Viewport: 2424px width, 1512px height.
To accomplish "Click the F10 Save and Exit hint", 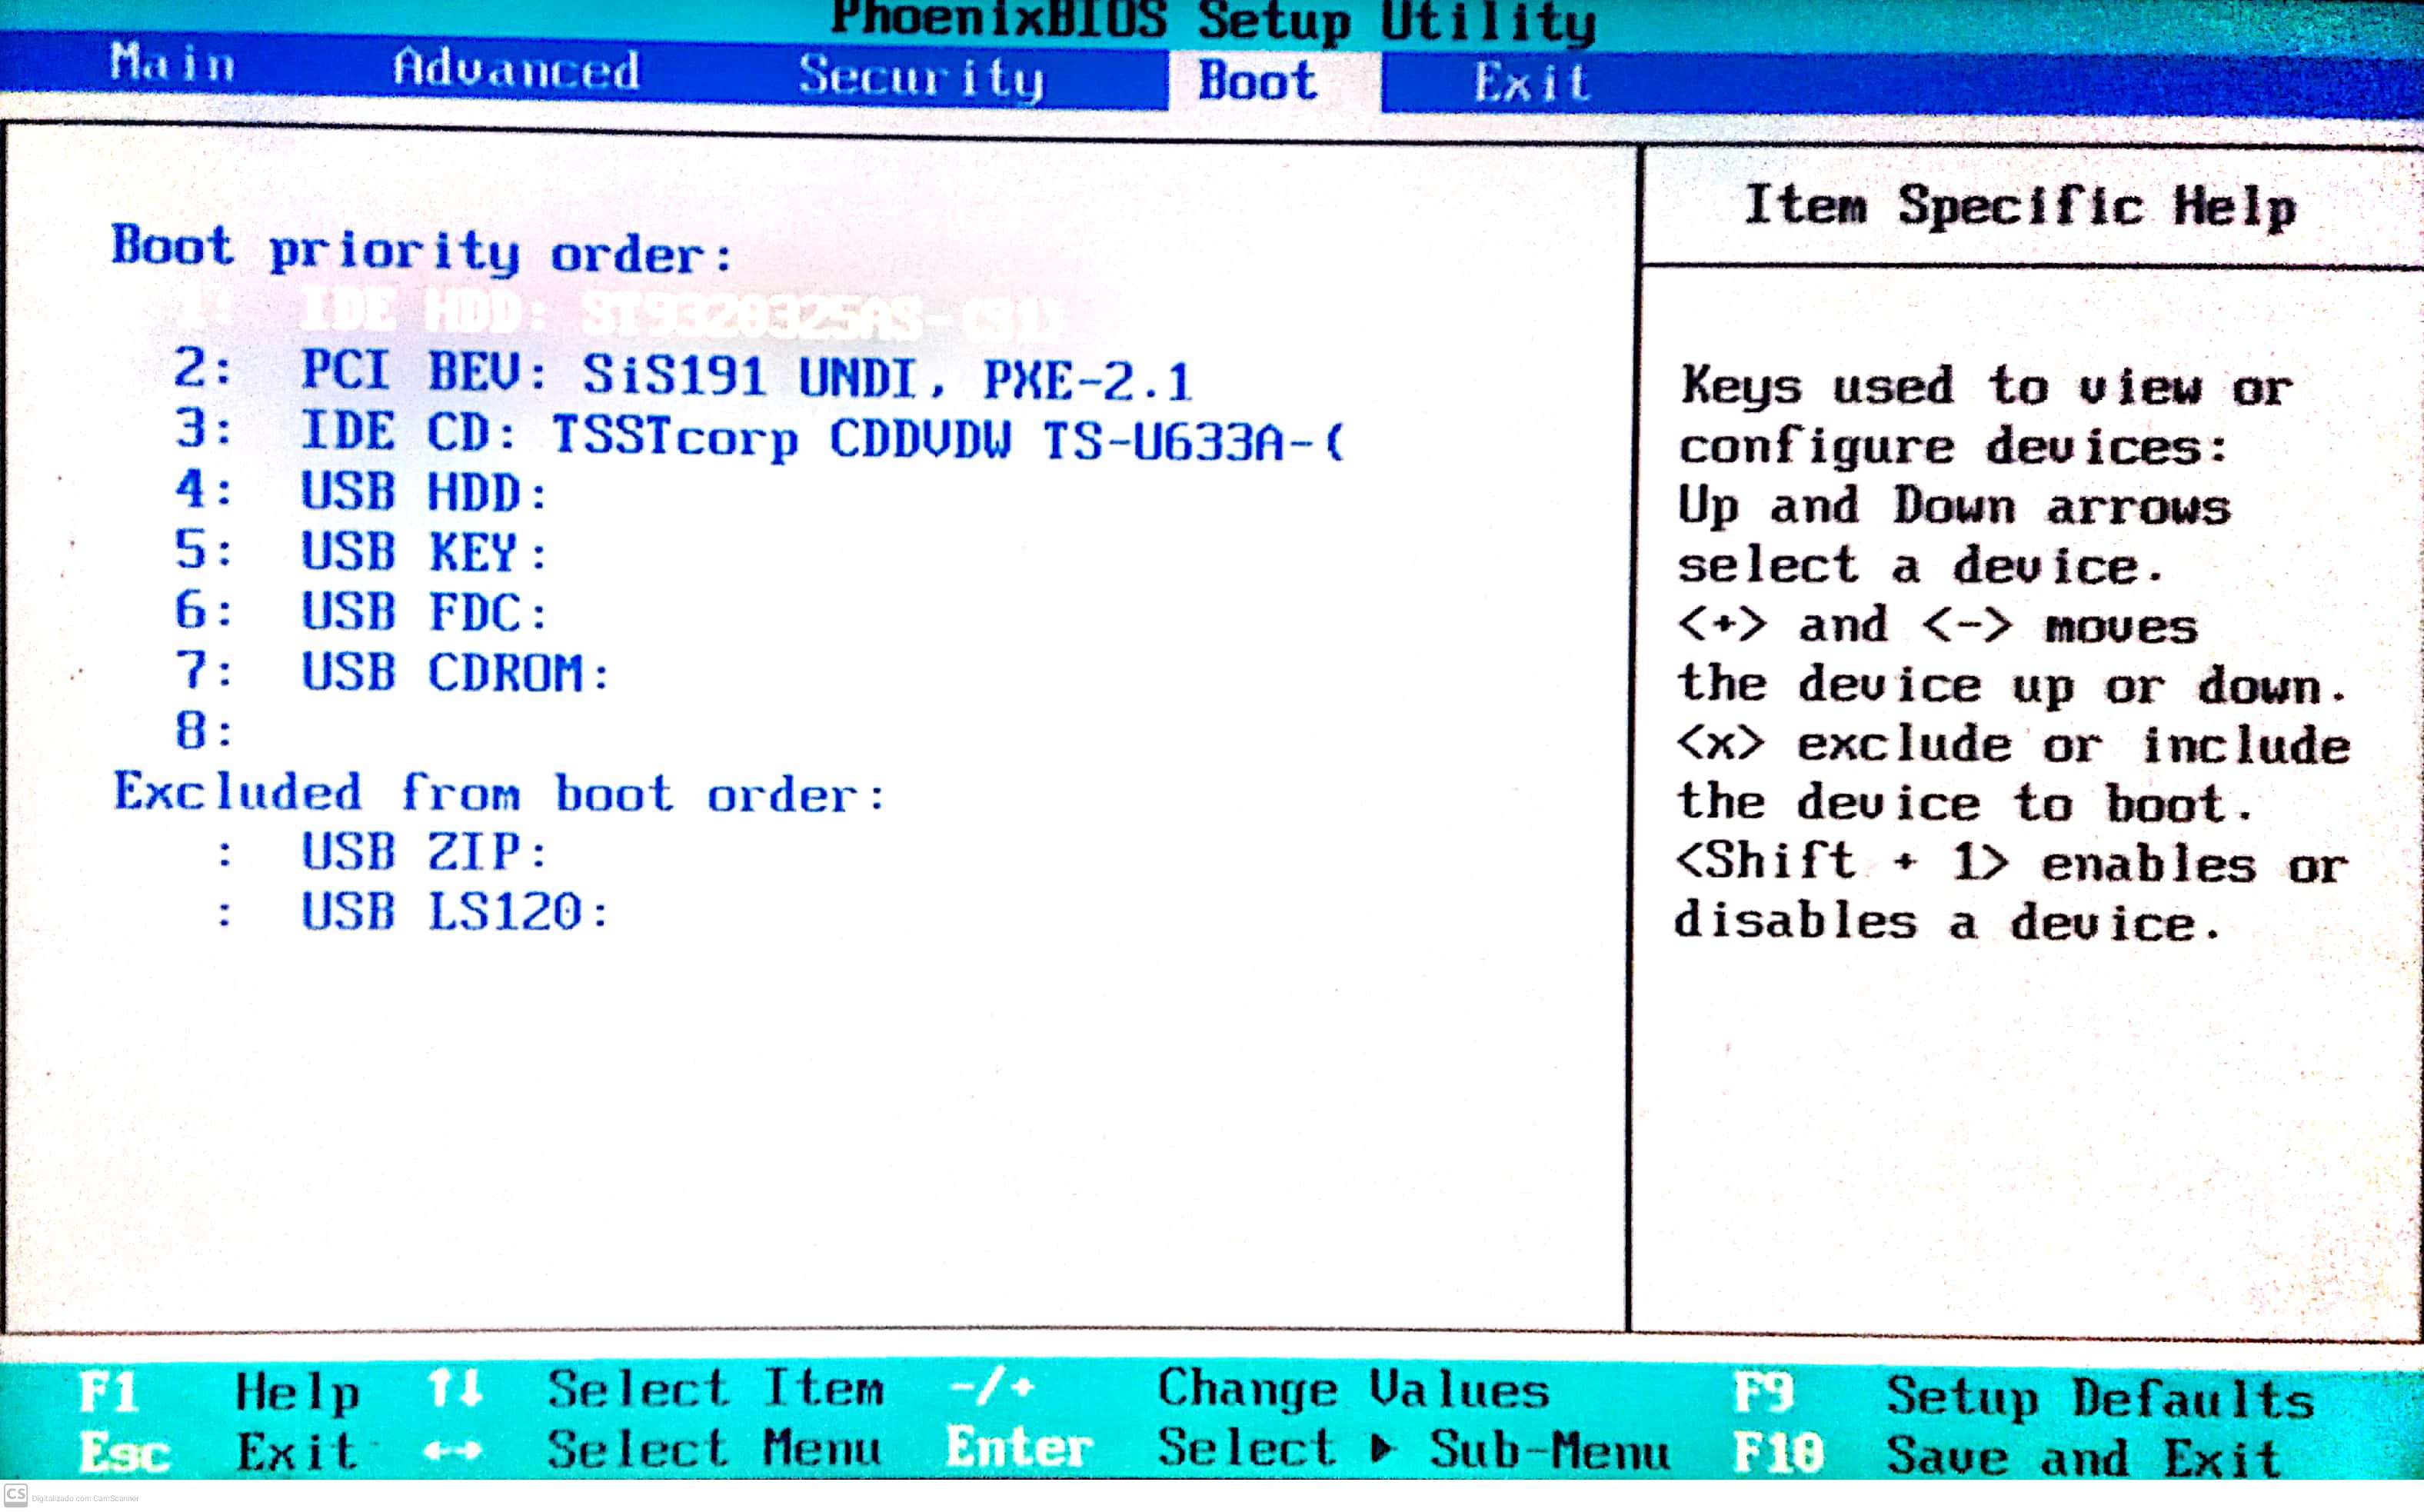I will coord(2008,1454).
